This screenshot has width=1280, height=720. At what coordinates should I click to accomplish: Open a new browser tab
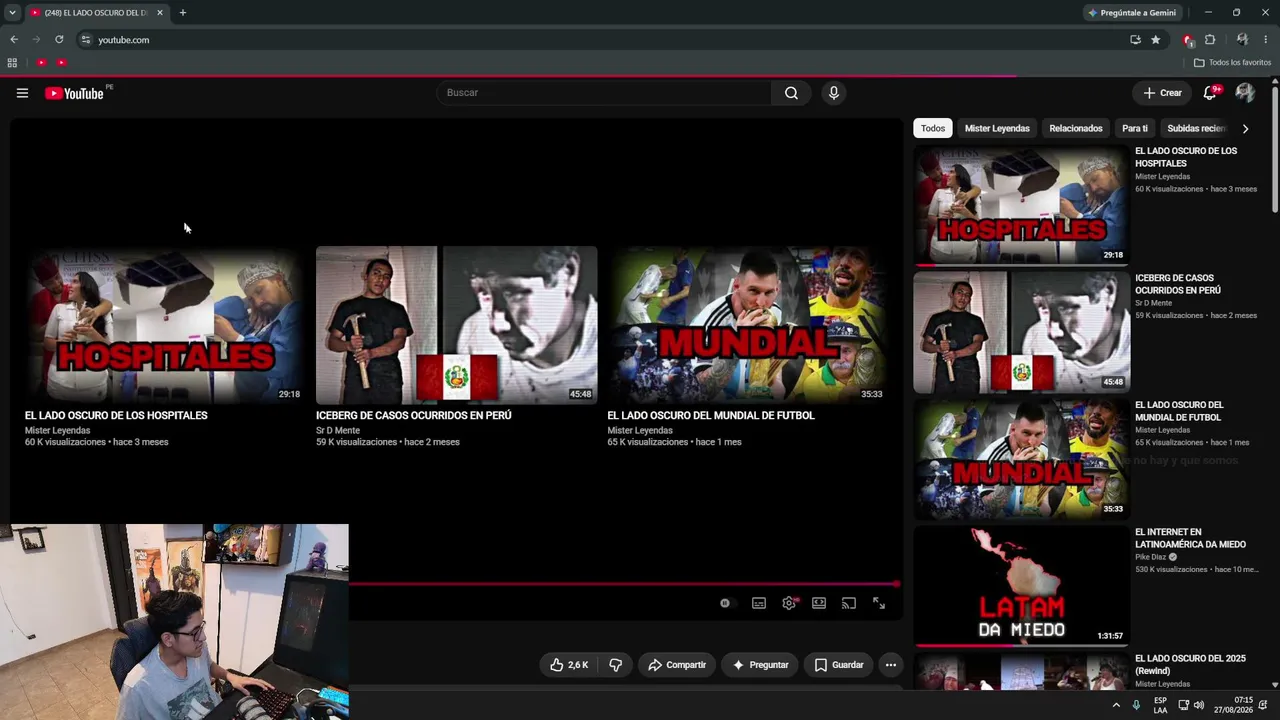(x=183, y=13)
